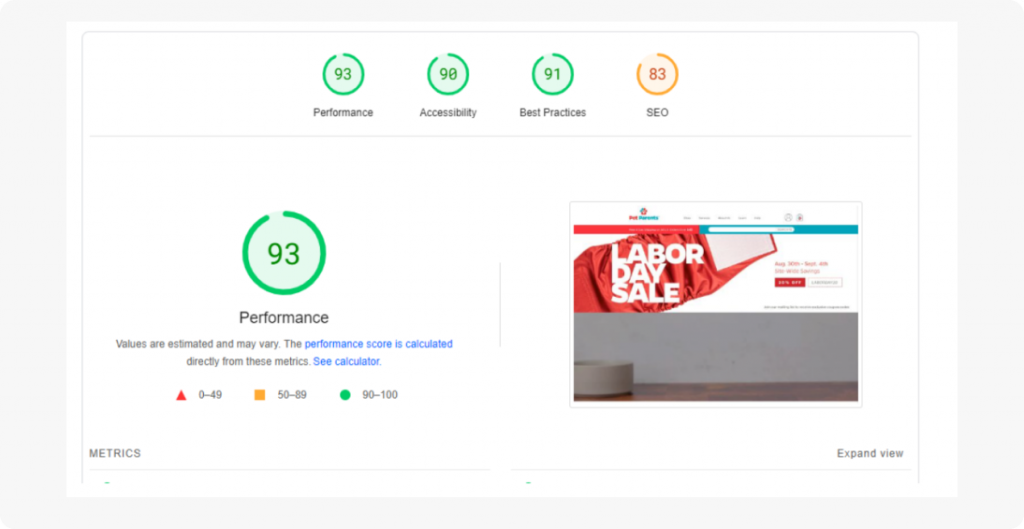Open the 'performance score is calculated' link
Image resolution: width=1024 pixels, height=529 pixels.
378,344
